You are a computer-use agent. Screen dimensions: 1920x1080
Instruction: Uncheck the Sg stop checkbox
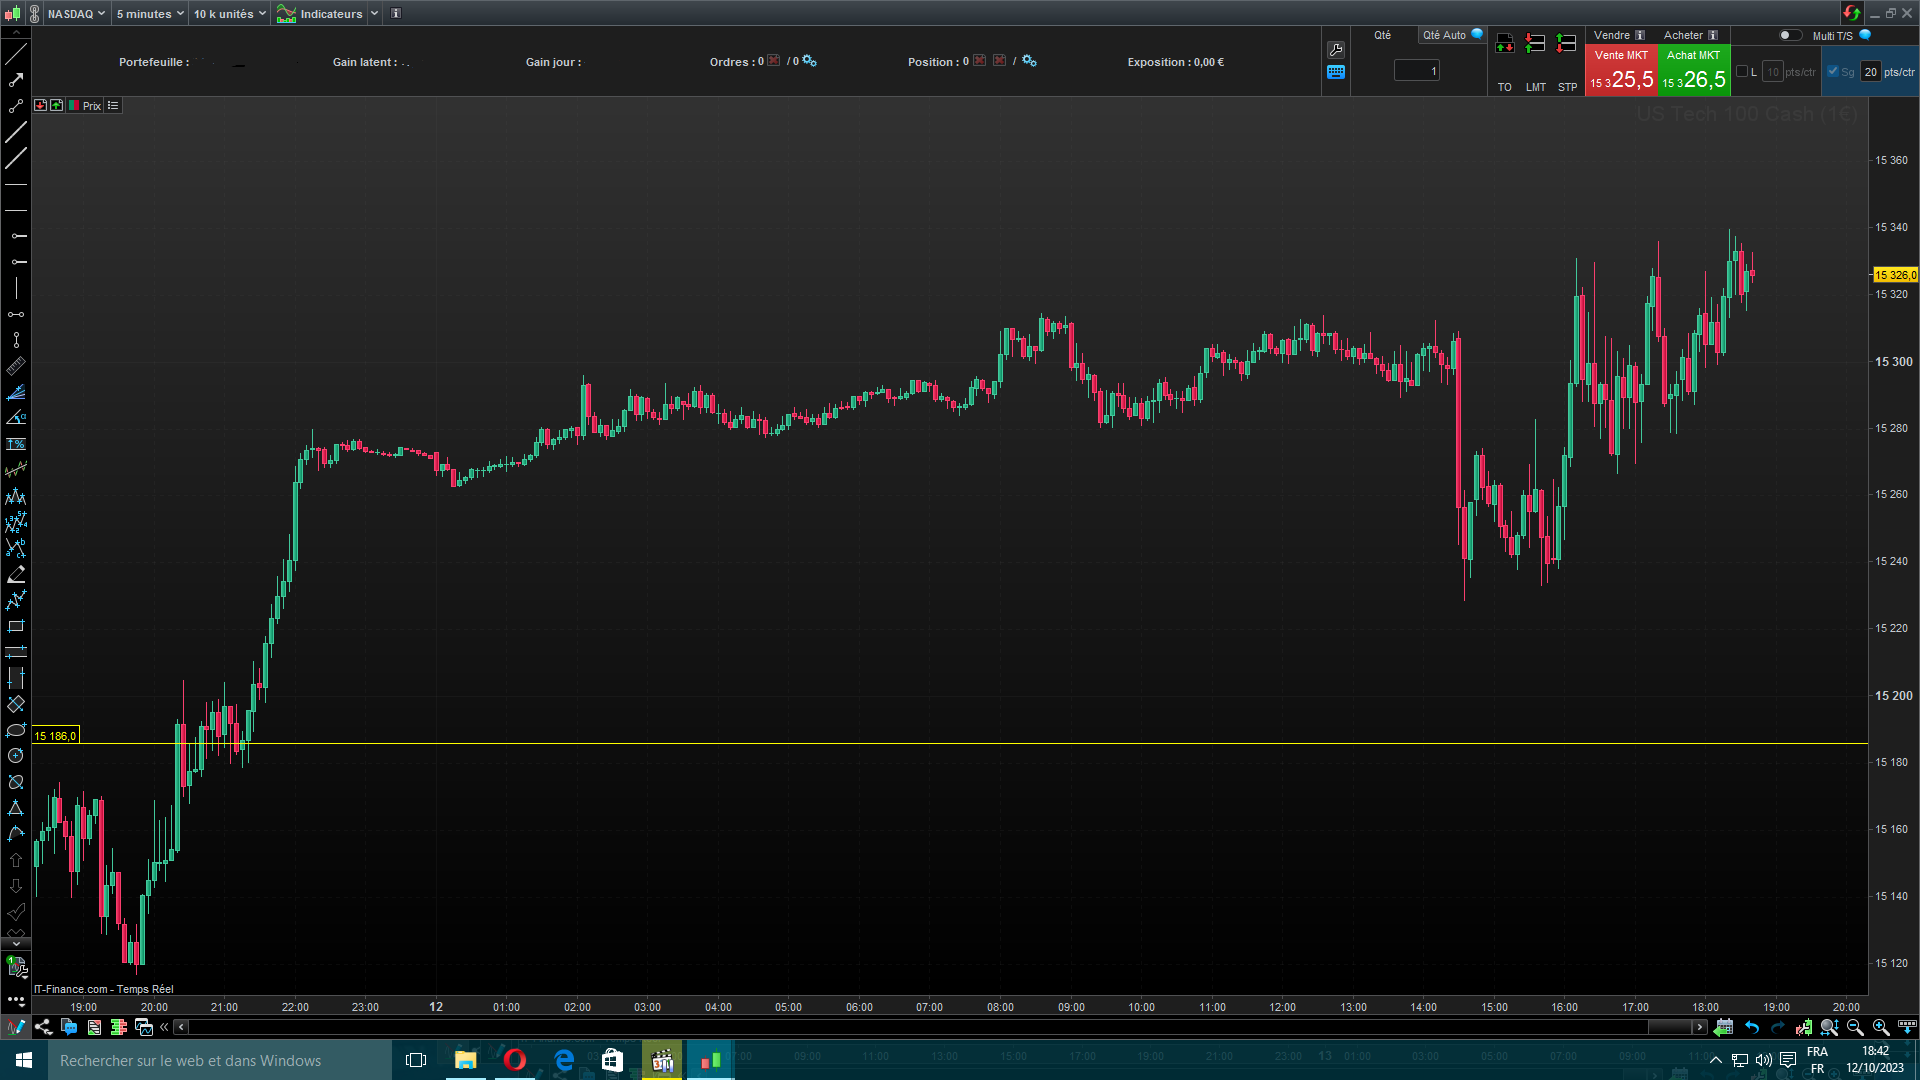[x=1833, y=71]
